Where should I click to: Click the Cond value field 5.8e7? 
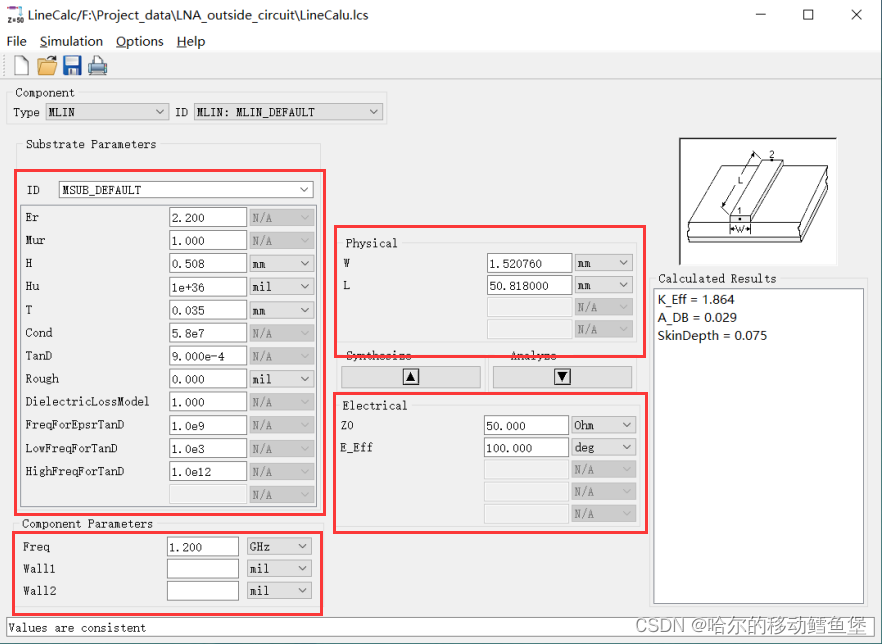tap(208, 333)
